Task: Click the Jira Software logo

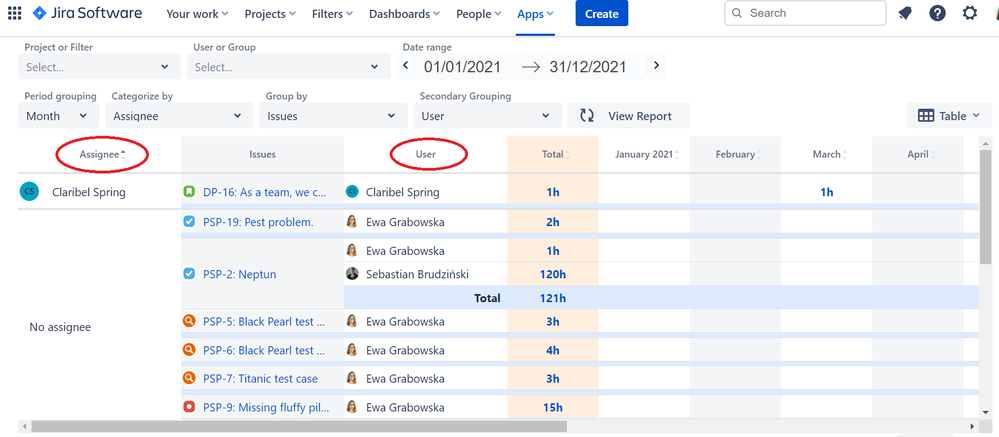Action: [87, 14]
